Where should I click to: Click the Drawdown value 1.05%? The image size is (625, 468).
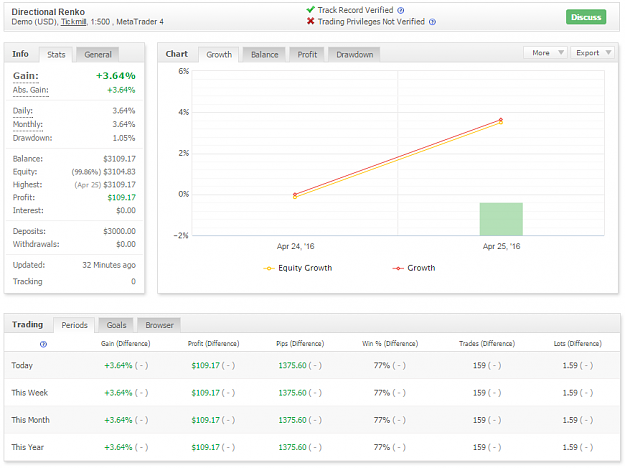(124, 138)
